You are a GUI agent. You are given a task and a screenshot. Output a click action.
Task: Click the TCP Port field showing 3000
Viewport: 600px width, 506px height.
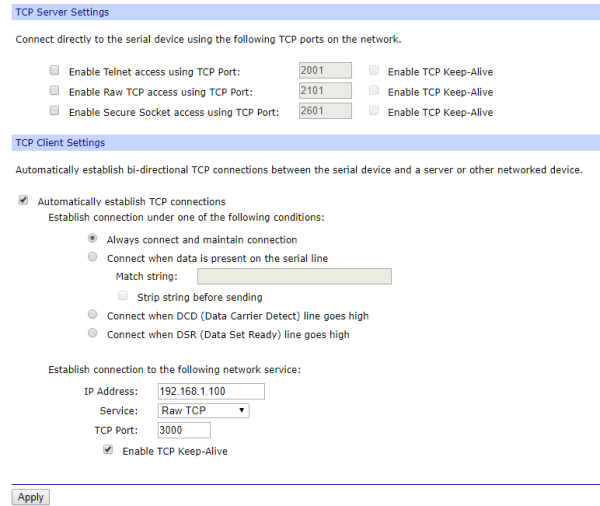(x=184, y=430)
